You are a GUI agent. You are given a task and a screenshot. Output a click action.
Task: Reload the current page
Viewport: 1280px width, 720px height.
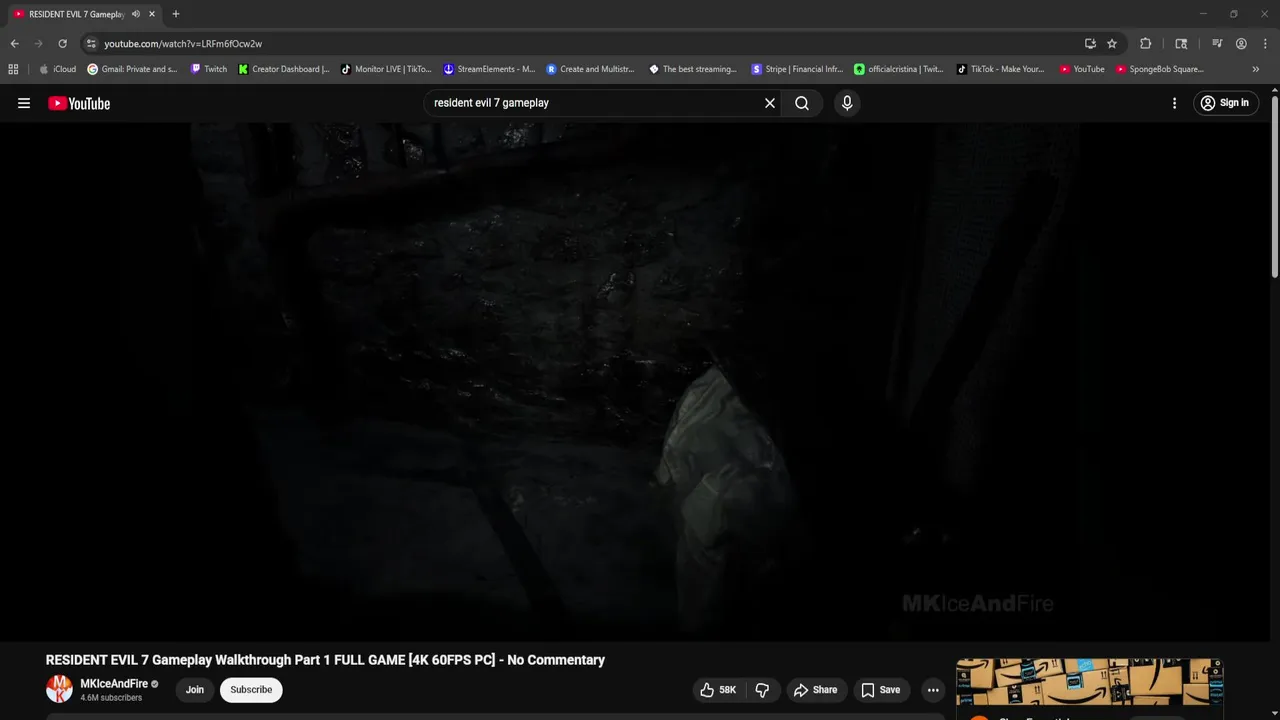coord(63,44)
